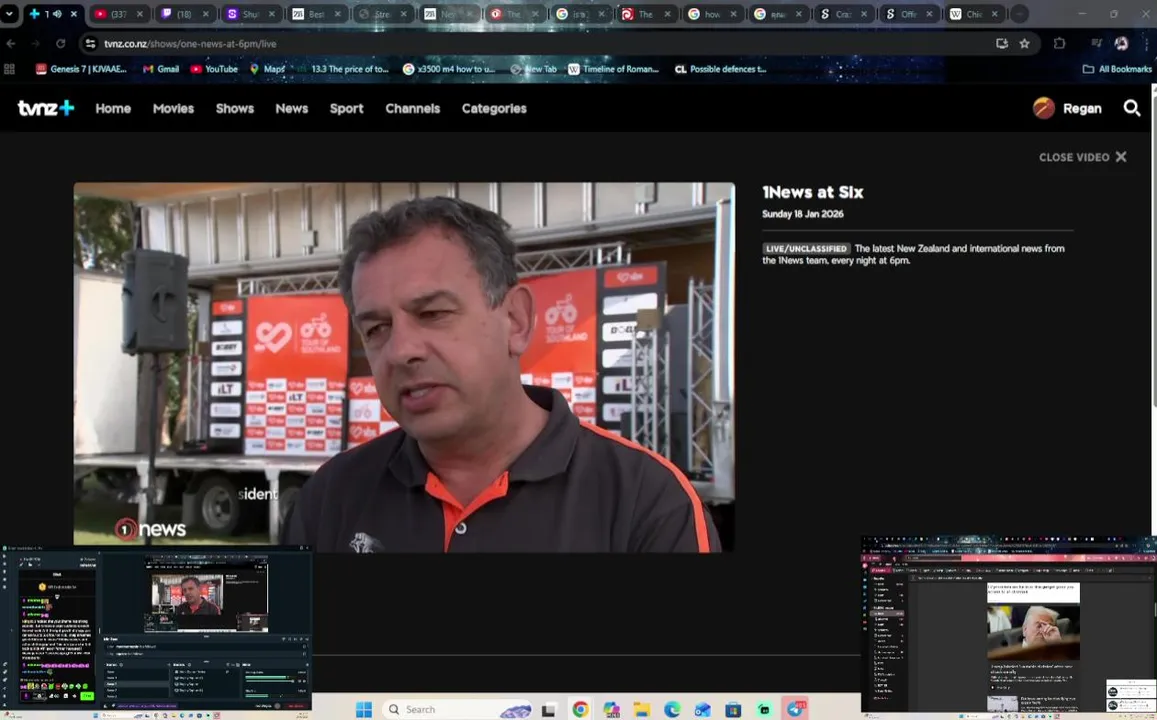Open the 13.3 The price of to... bookmark
Viewport: 1157px width, 720px height.
click(342, 69)
